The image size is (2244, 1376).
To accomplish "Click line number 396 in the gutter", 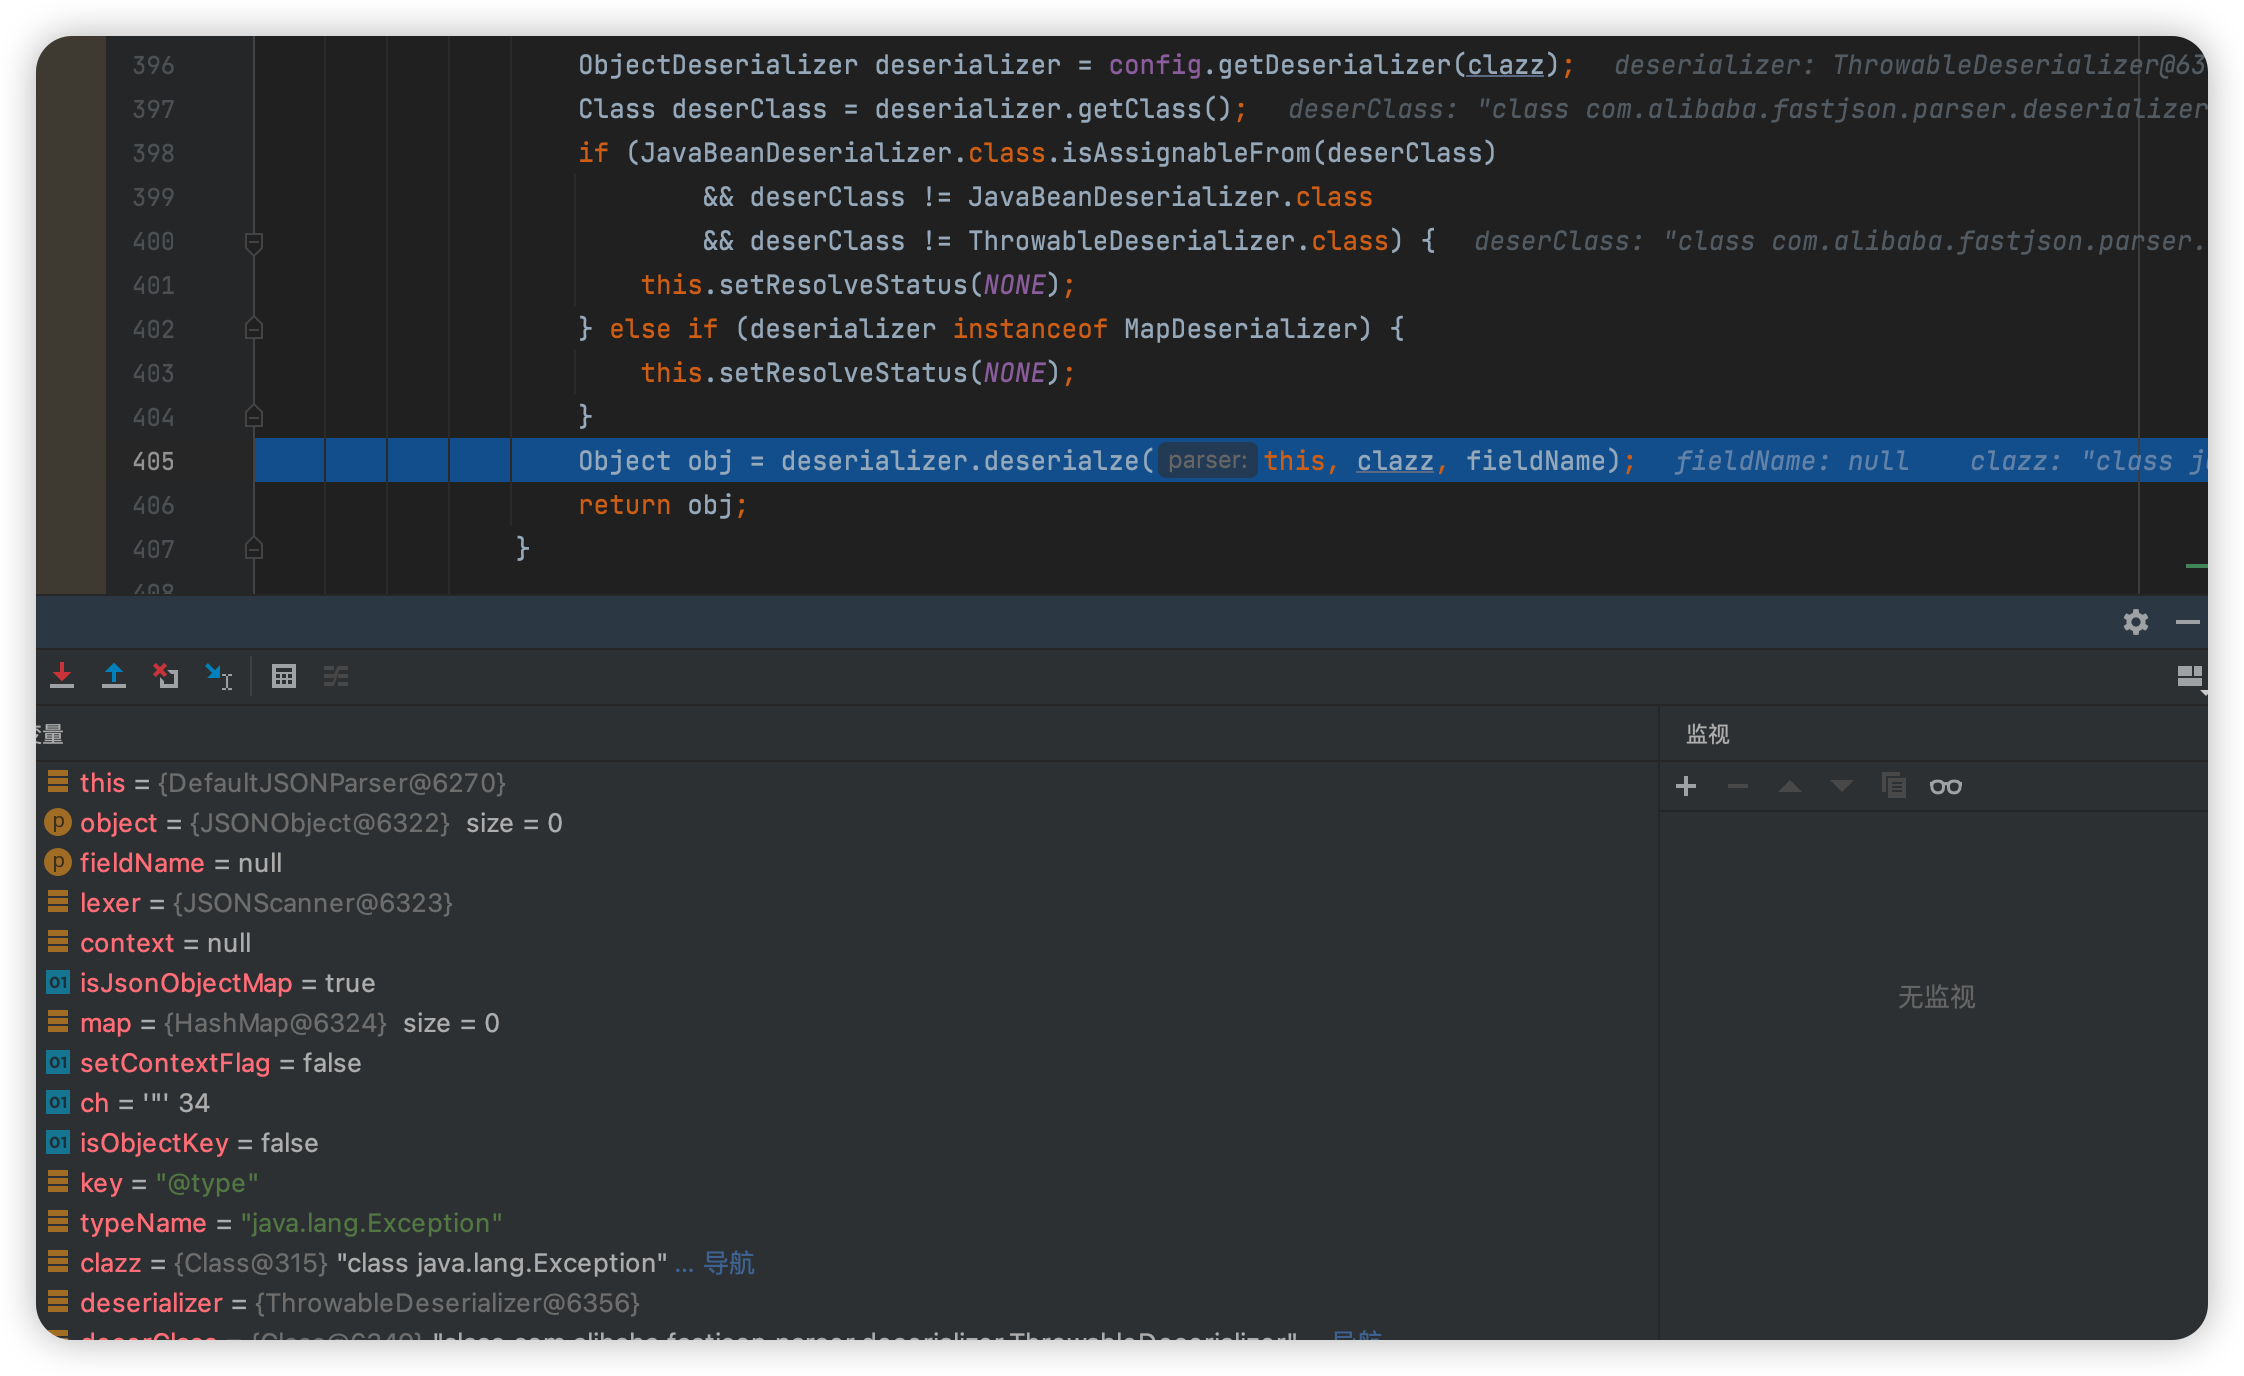I will 153,65.
